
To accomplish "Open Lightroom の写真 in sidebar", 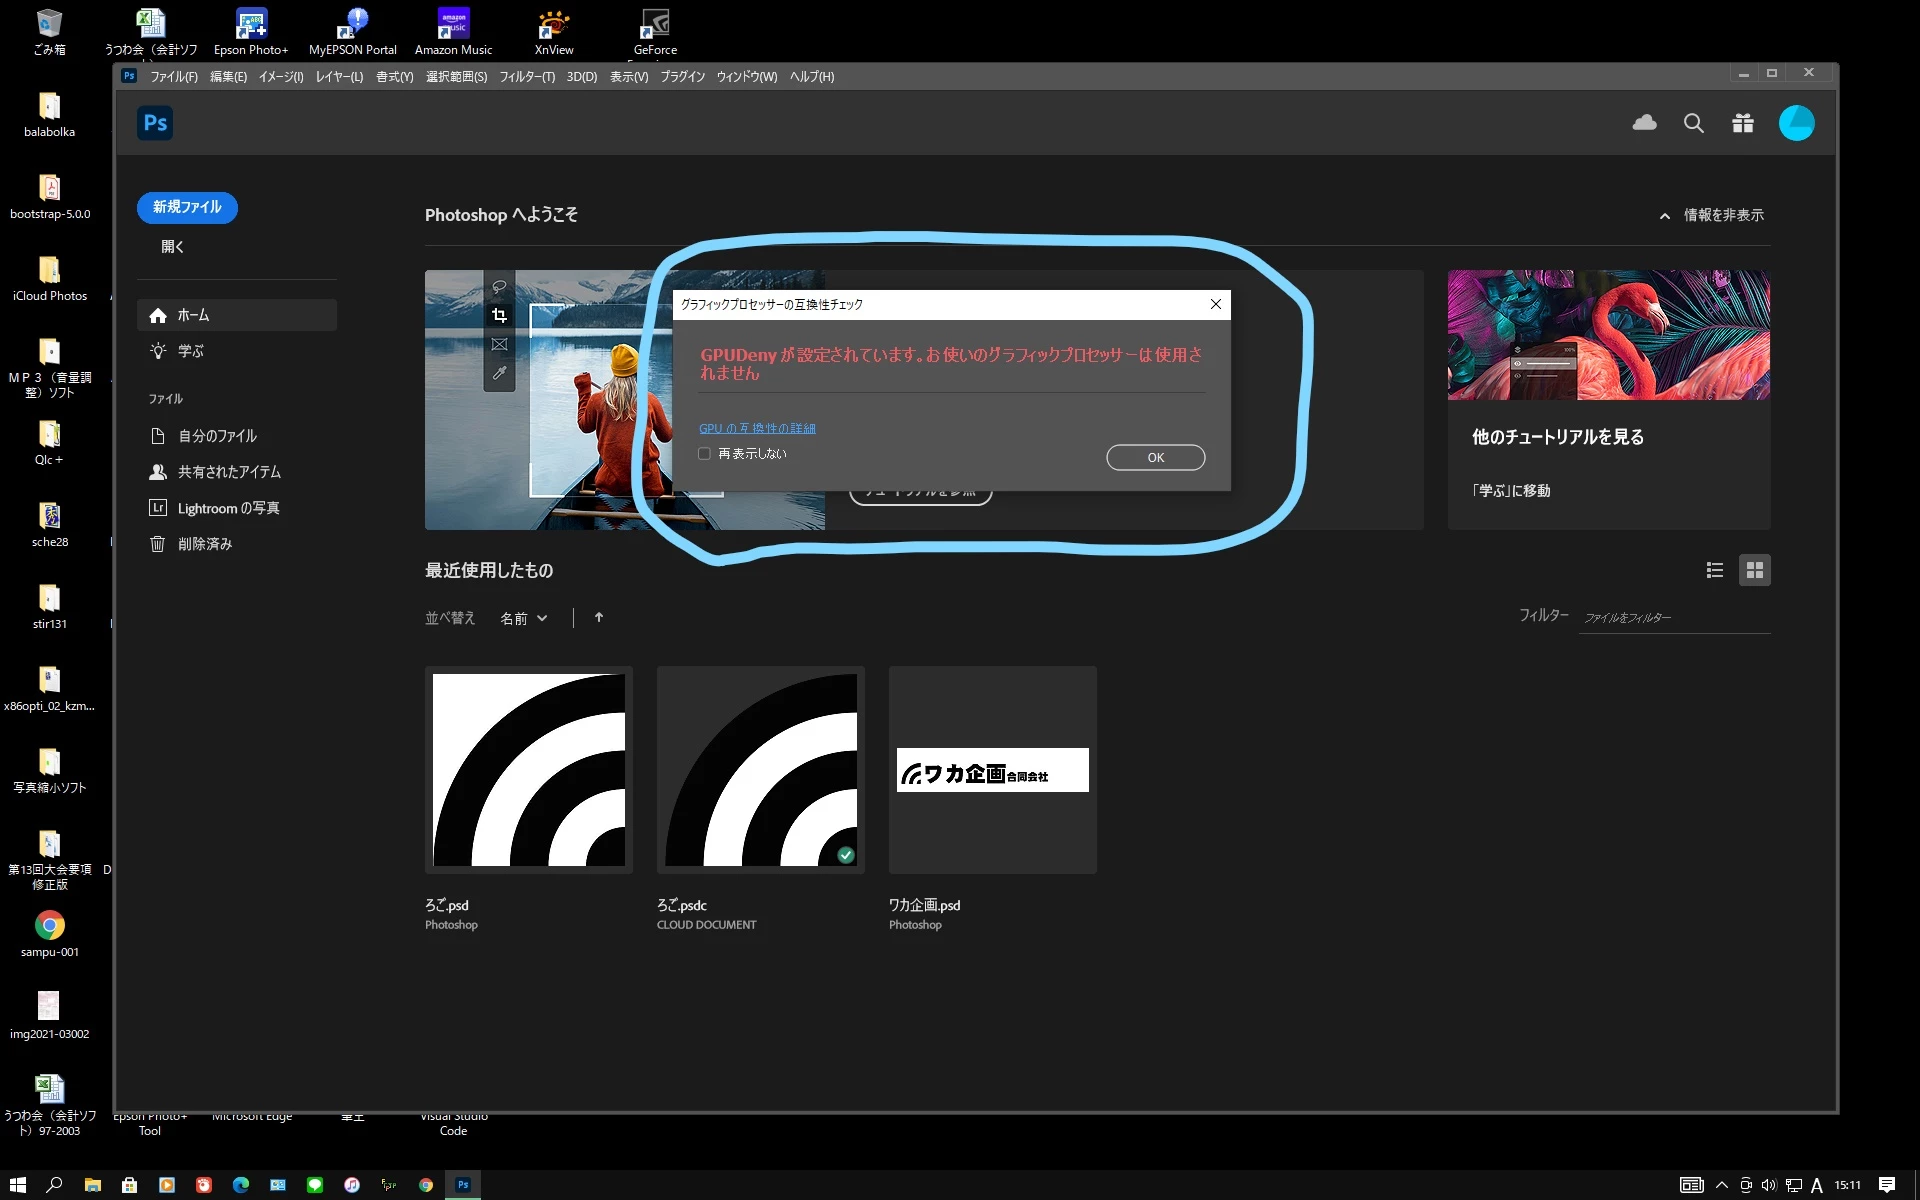I will coord(228,508).
